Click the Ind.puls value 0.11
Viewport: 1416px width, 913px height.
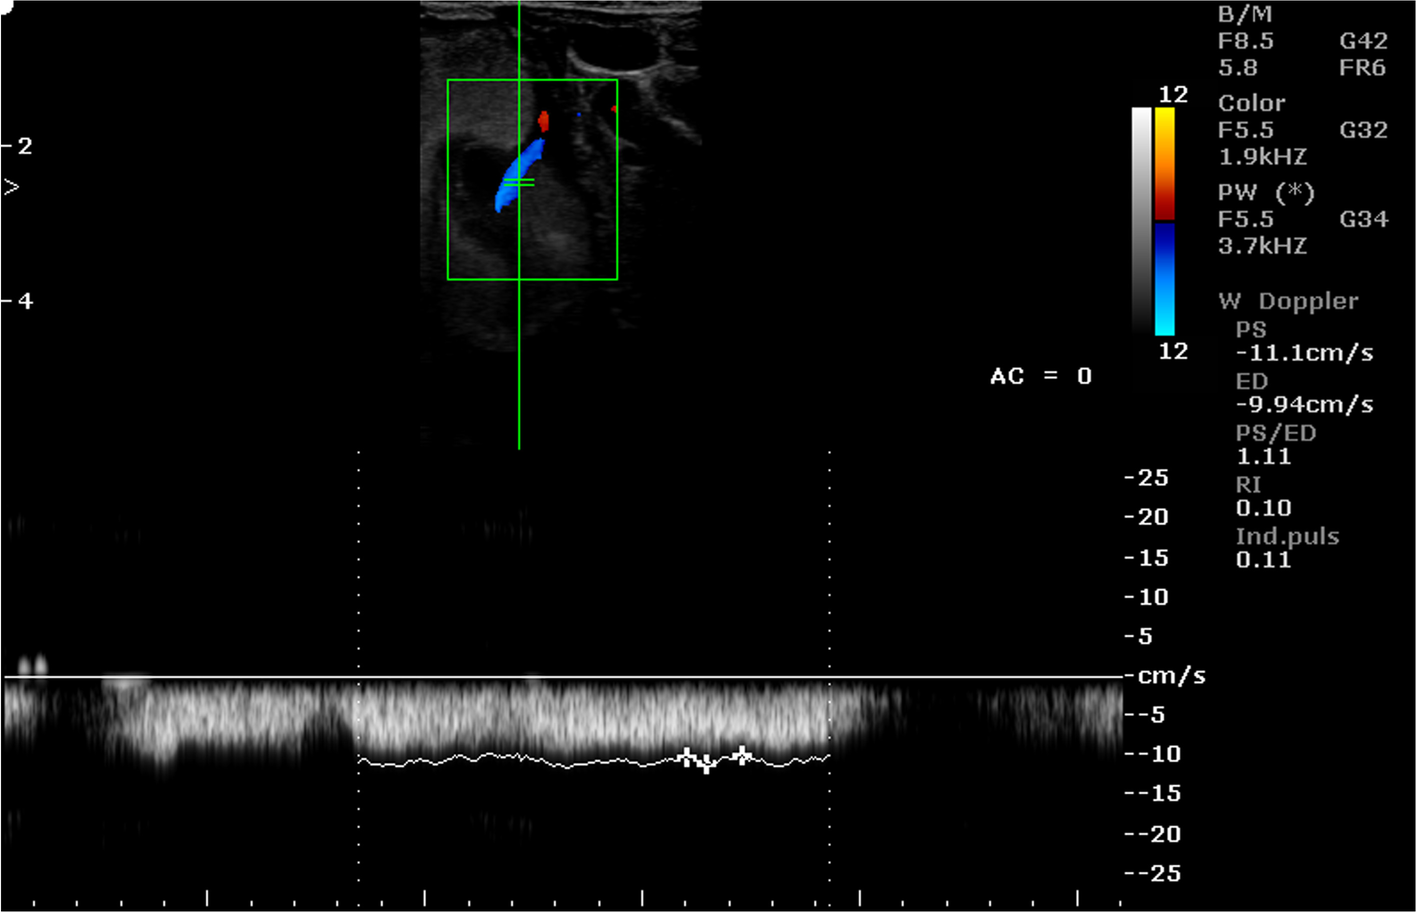click(x=1263, y=560)
